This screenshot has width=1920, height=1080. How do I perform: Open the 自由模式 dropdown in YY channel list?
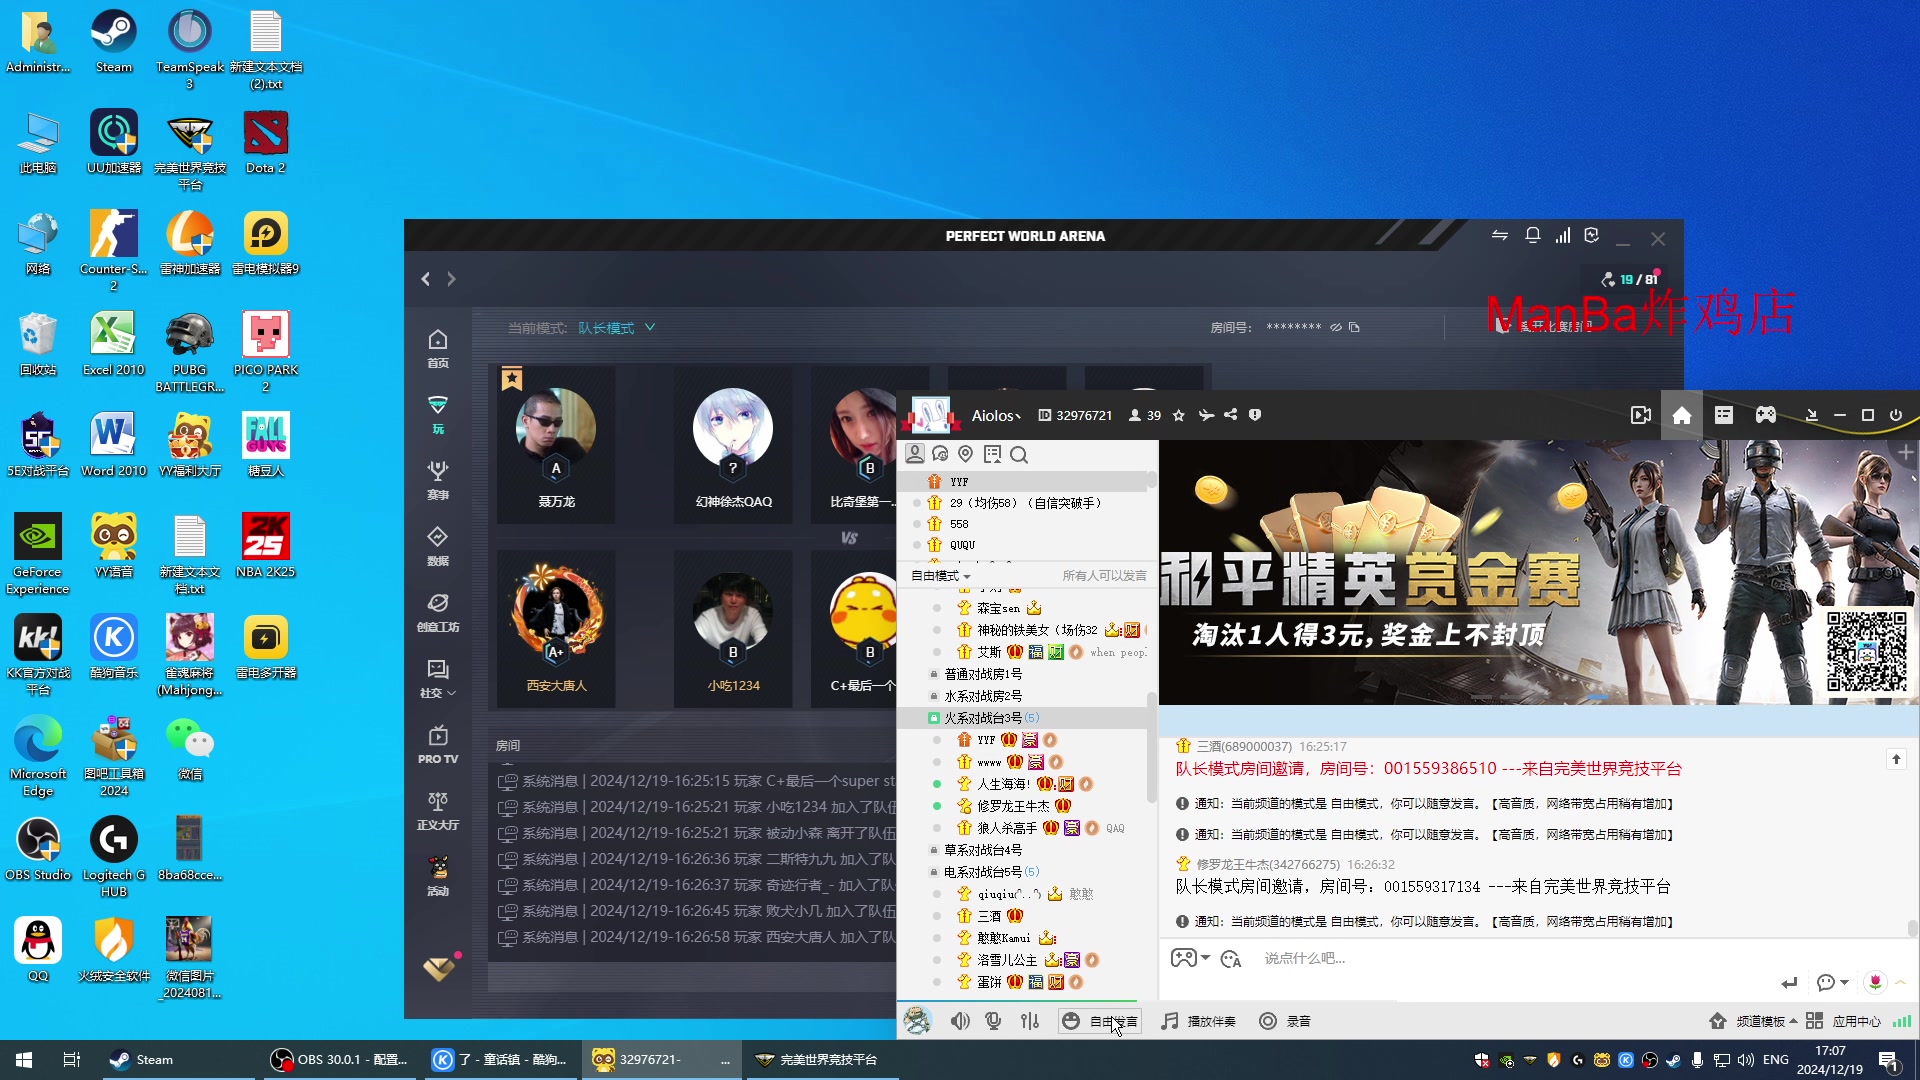[940, 576]
